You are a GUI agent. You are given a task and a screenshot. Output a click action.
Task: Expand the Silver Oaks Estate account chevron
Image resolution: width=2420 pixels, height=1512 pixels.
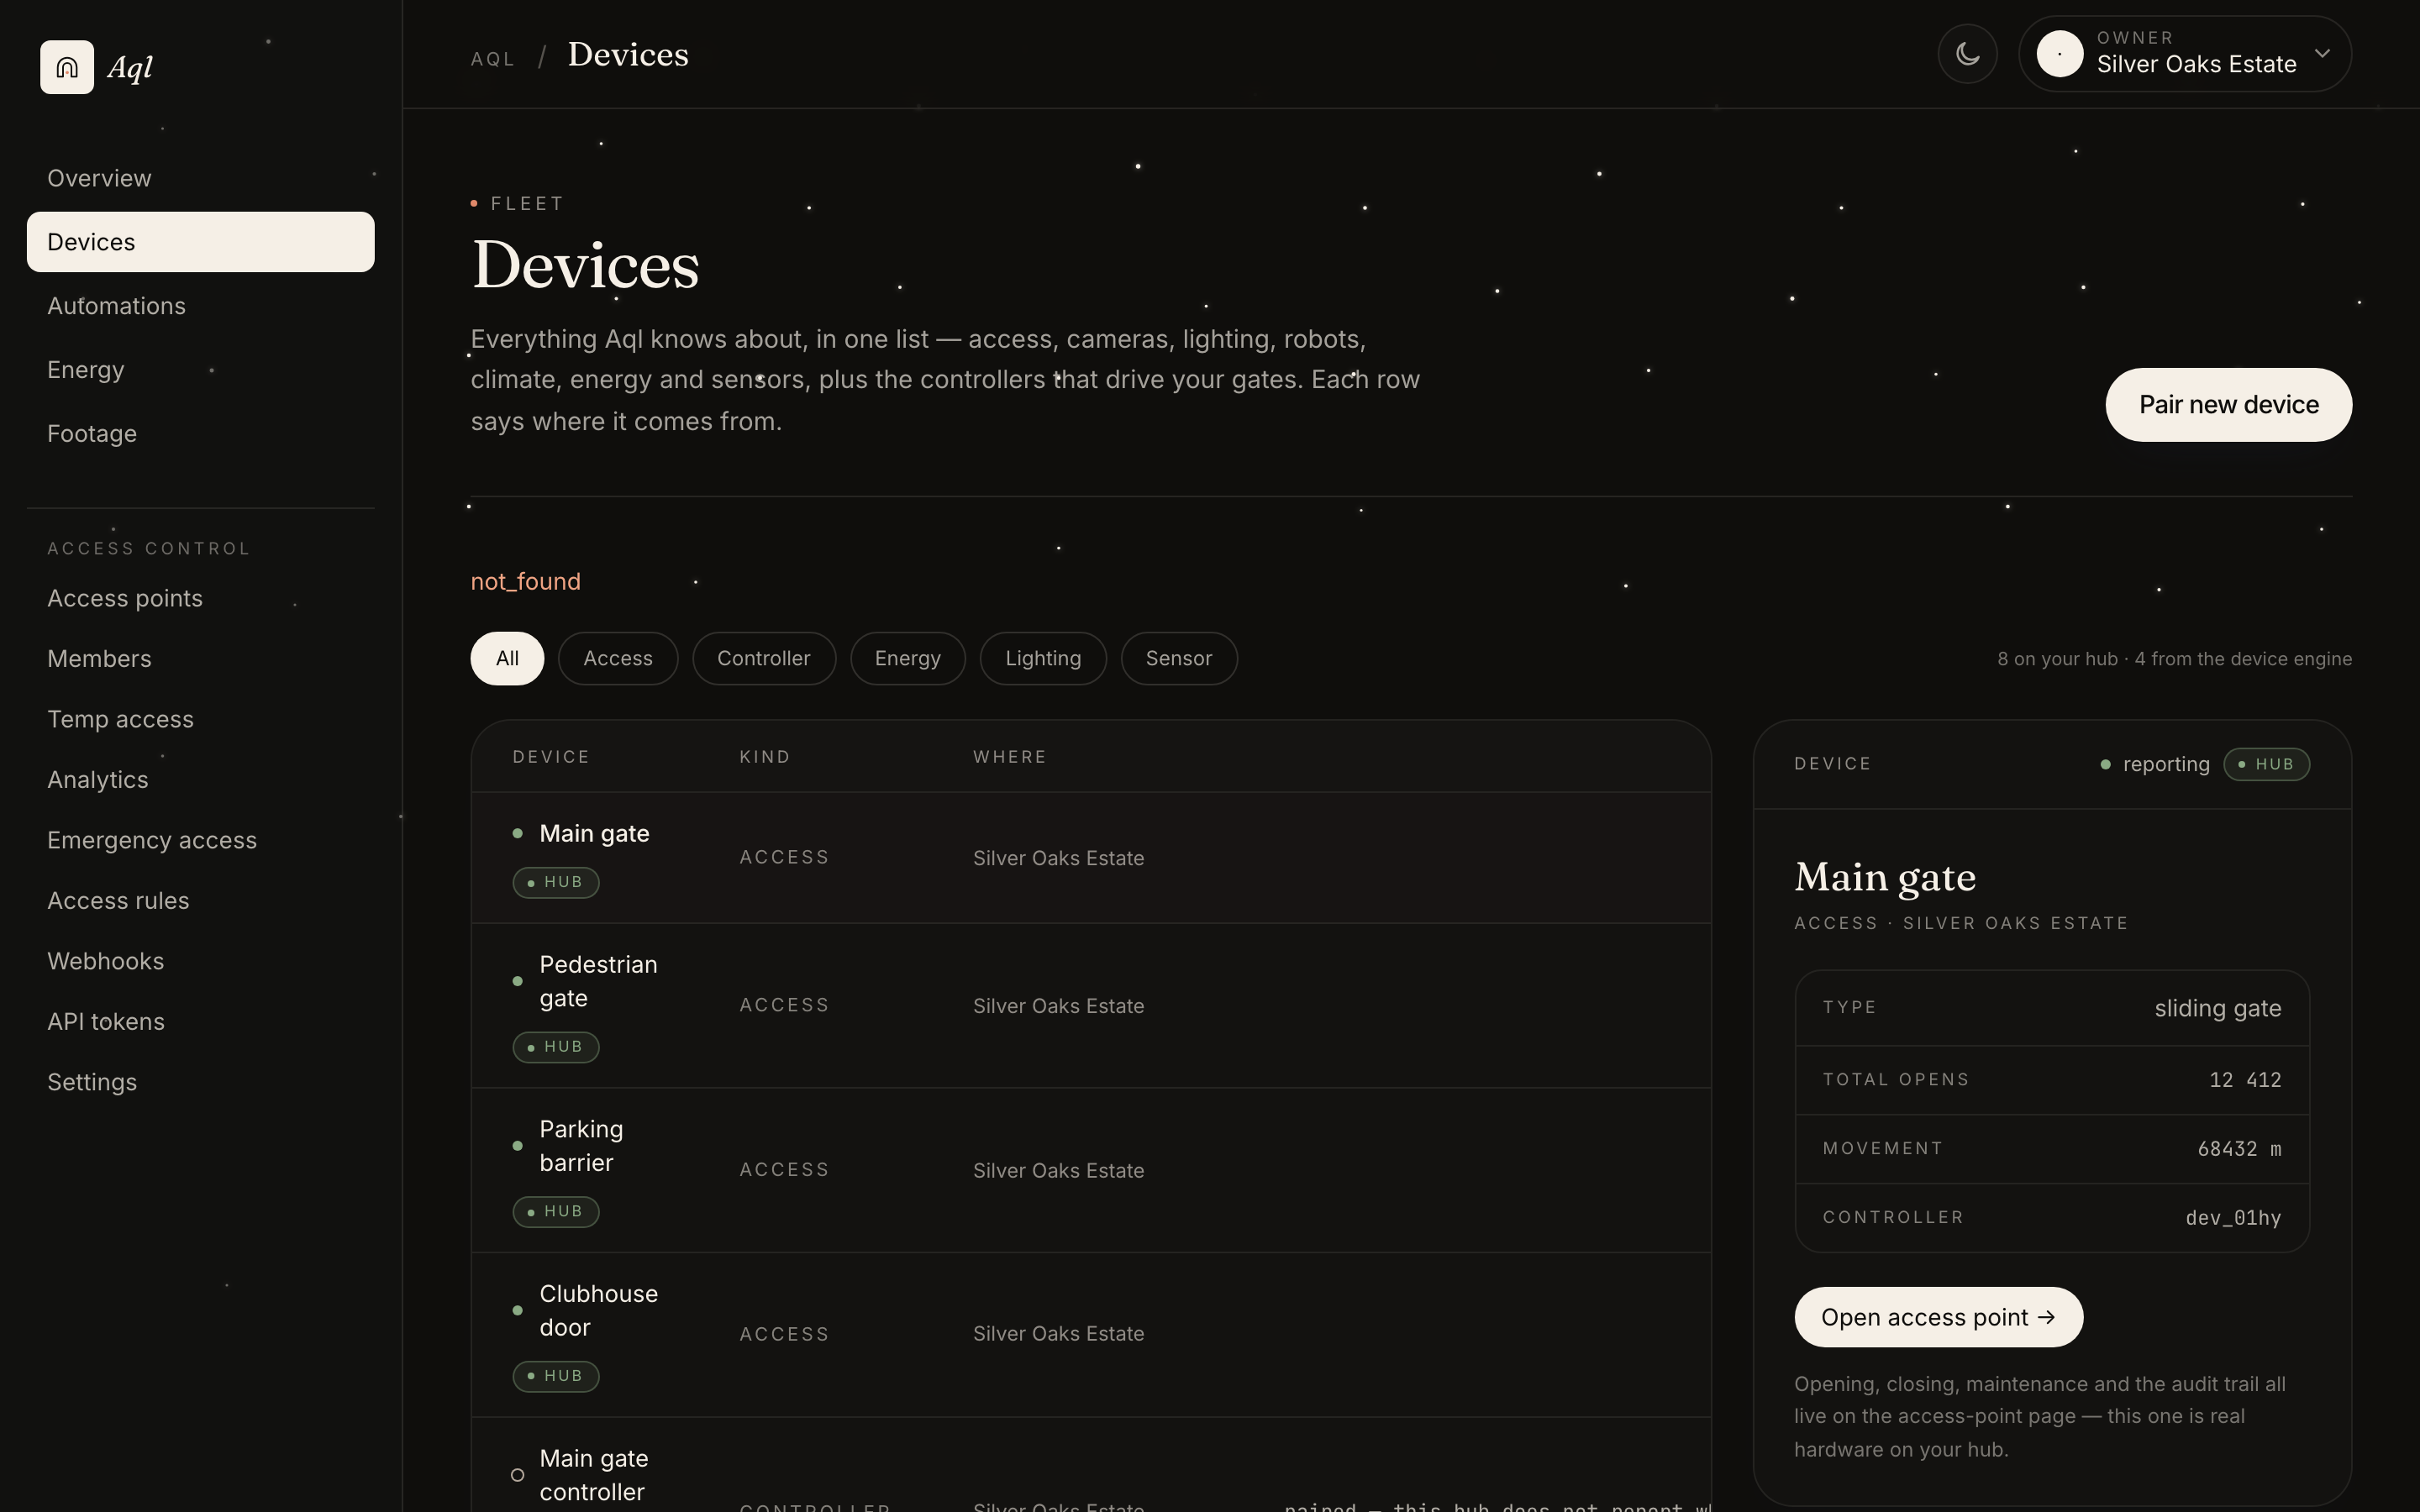tap(2322, 54)
